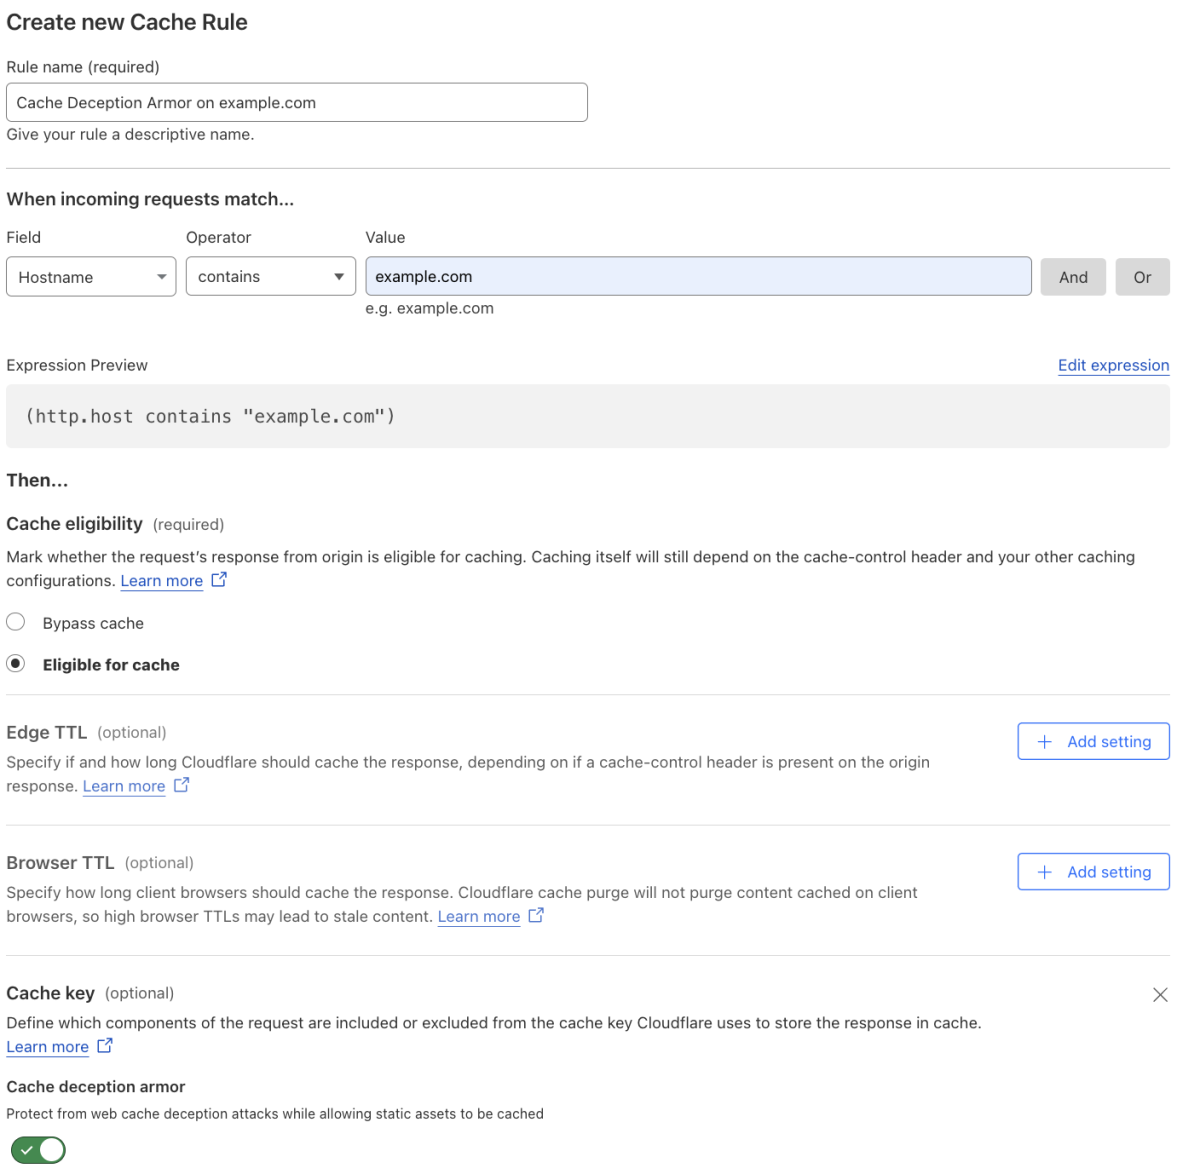Open the contains operator dropdown
The width and height of the screenshot is (1200, 1174).
pyautogui.click(x=270, y=276)
